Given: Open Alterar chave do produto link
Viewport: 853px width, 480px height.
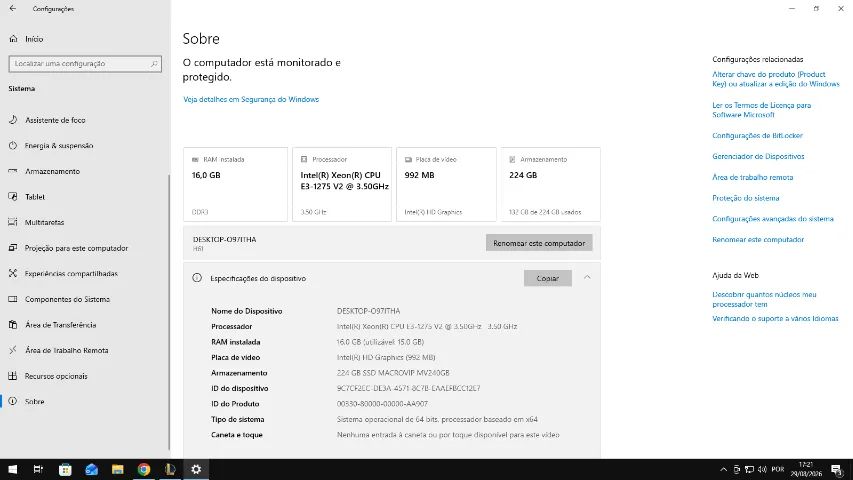Looking at the screenshot, I should pos(776,79).
